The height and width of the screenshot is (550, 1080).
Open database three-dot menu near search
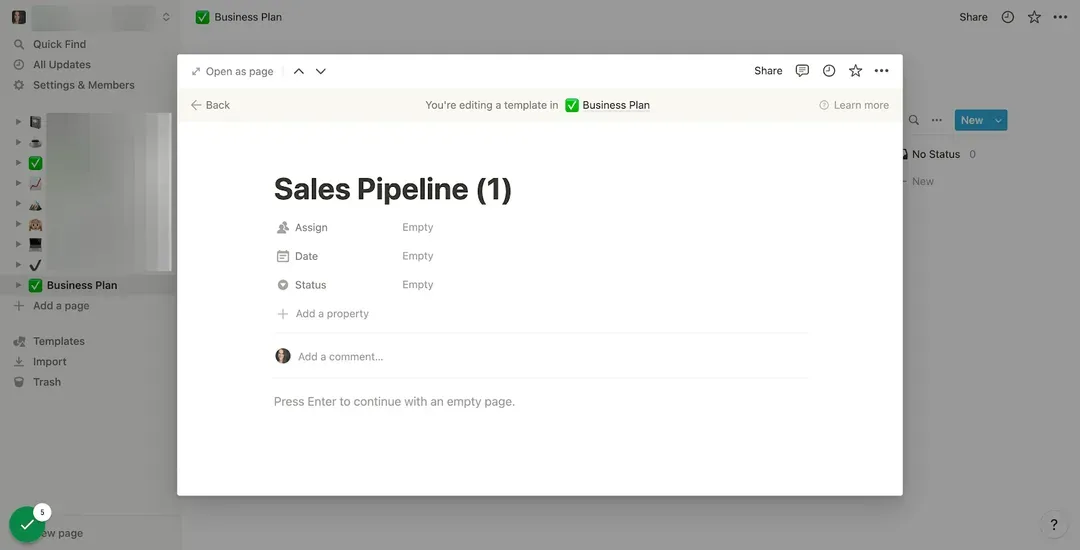[x=937, y=120]
